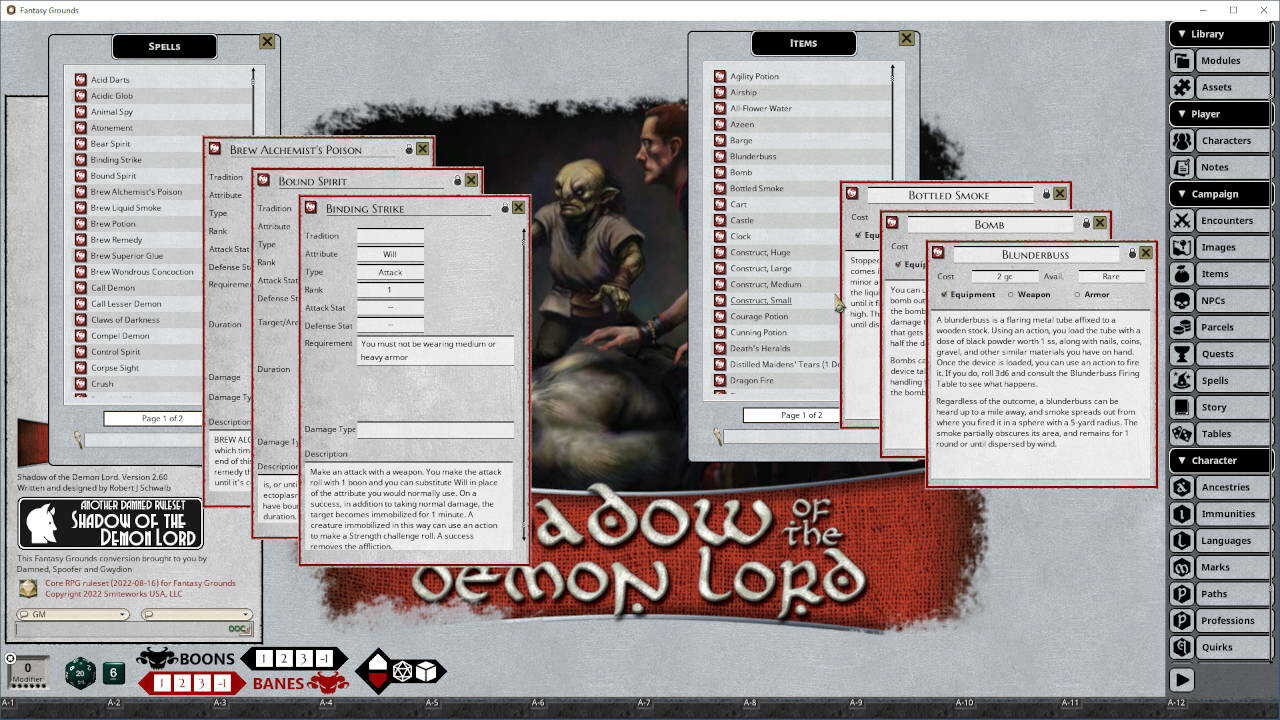Open the Spells campaign panel
The image size is (1280, 720).
pyautogui.click(x=1231, y=380)
